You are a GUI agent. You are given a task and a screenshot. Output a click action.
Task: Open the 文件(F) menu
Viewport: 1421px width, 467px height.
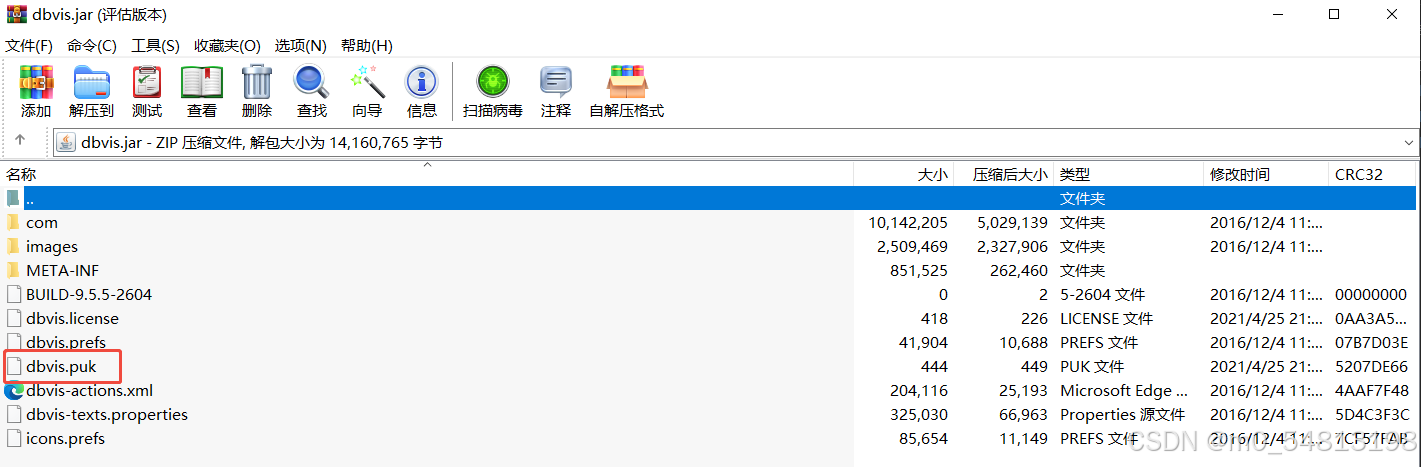[29, 46]
